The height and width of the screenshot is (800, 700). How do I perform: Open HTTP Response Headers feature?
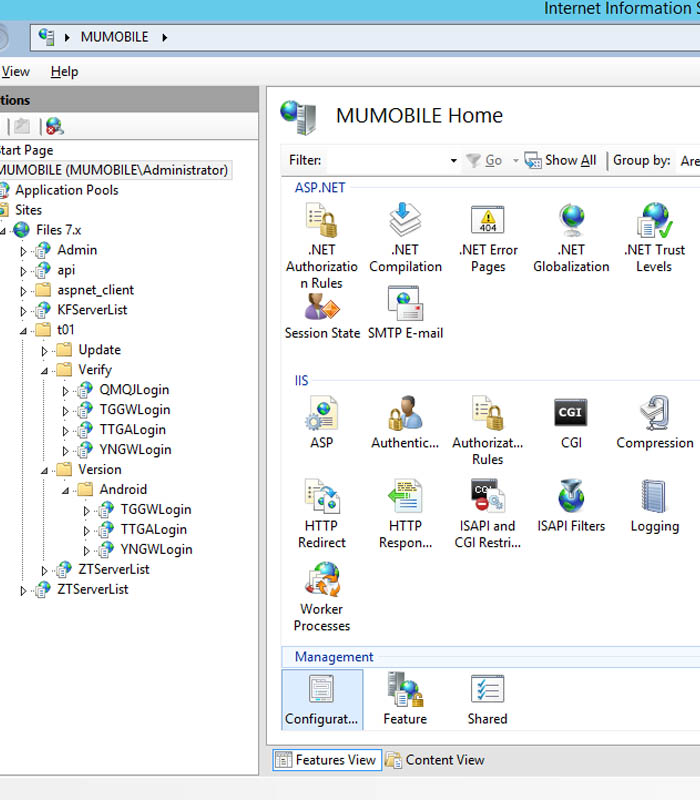pos(405,513)
